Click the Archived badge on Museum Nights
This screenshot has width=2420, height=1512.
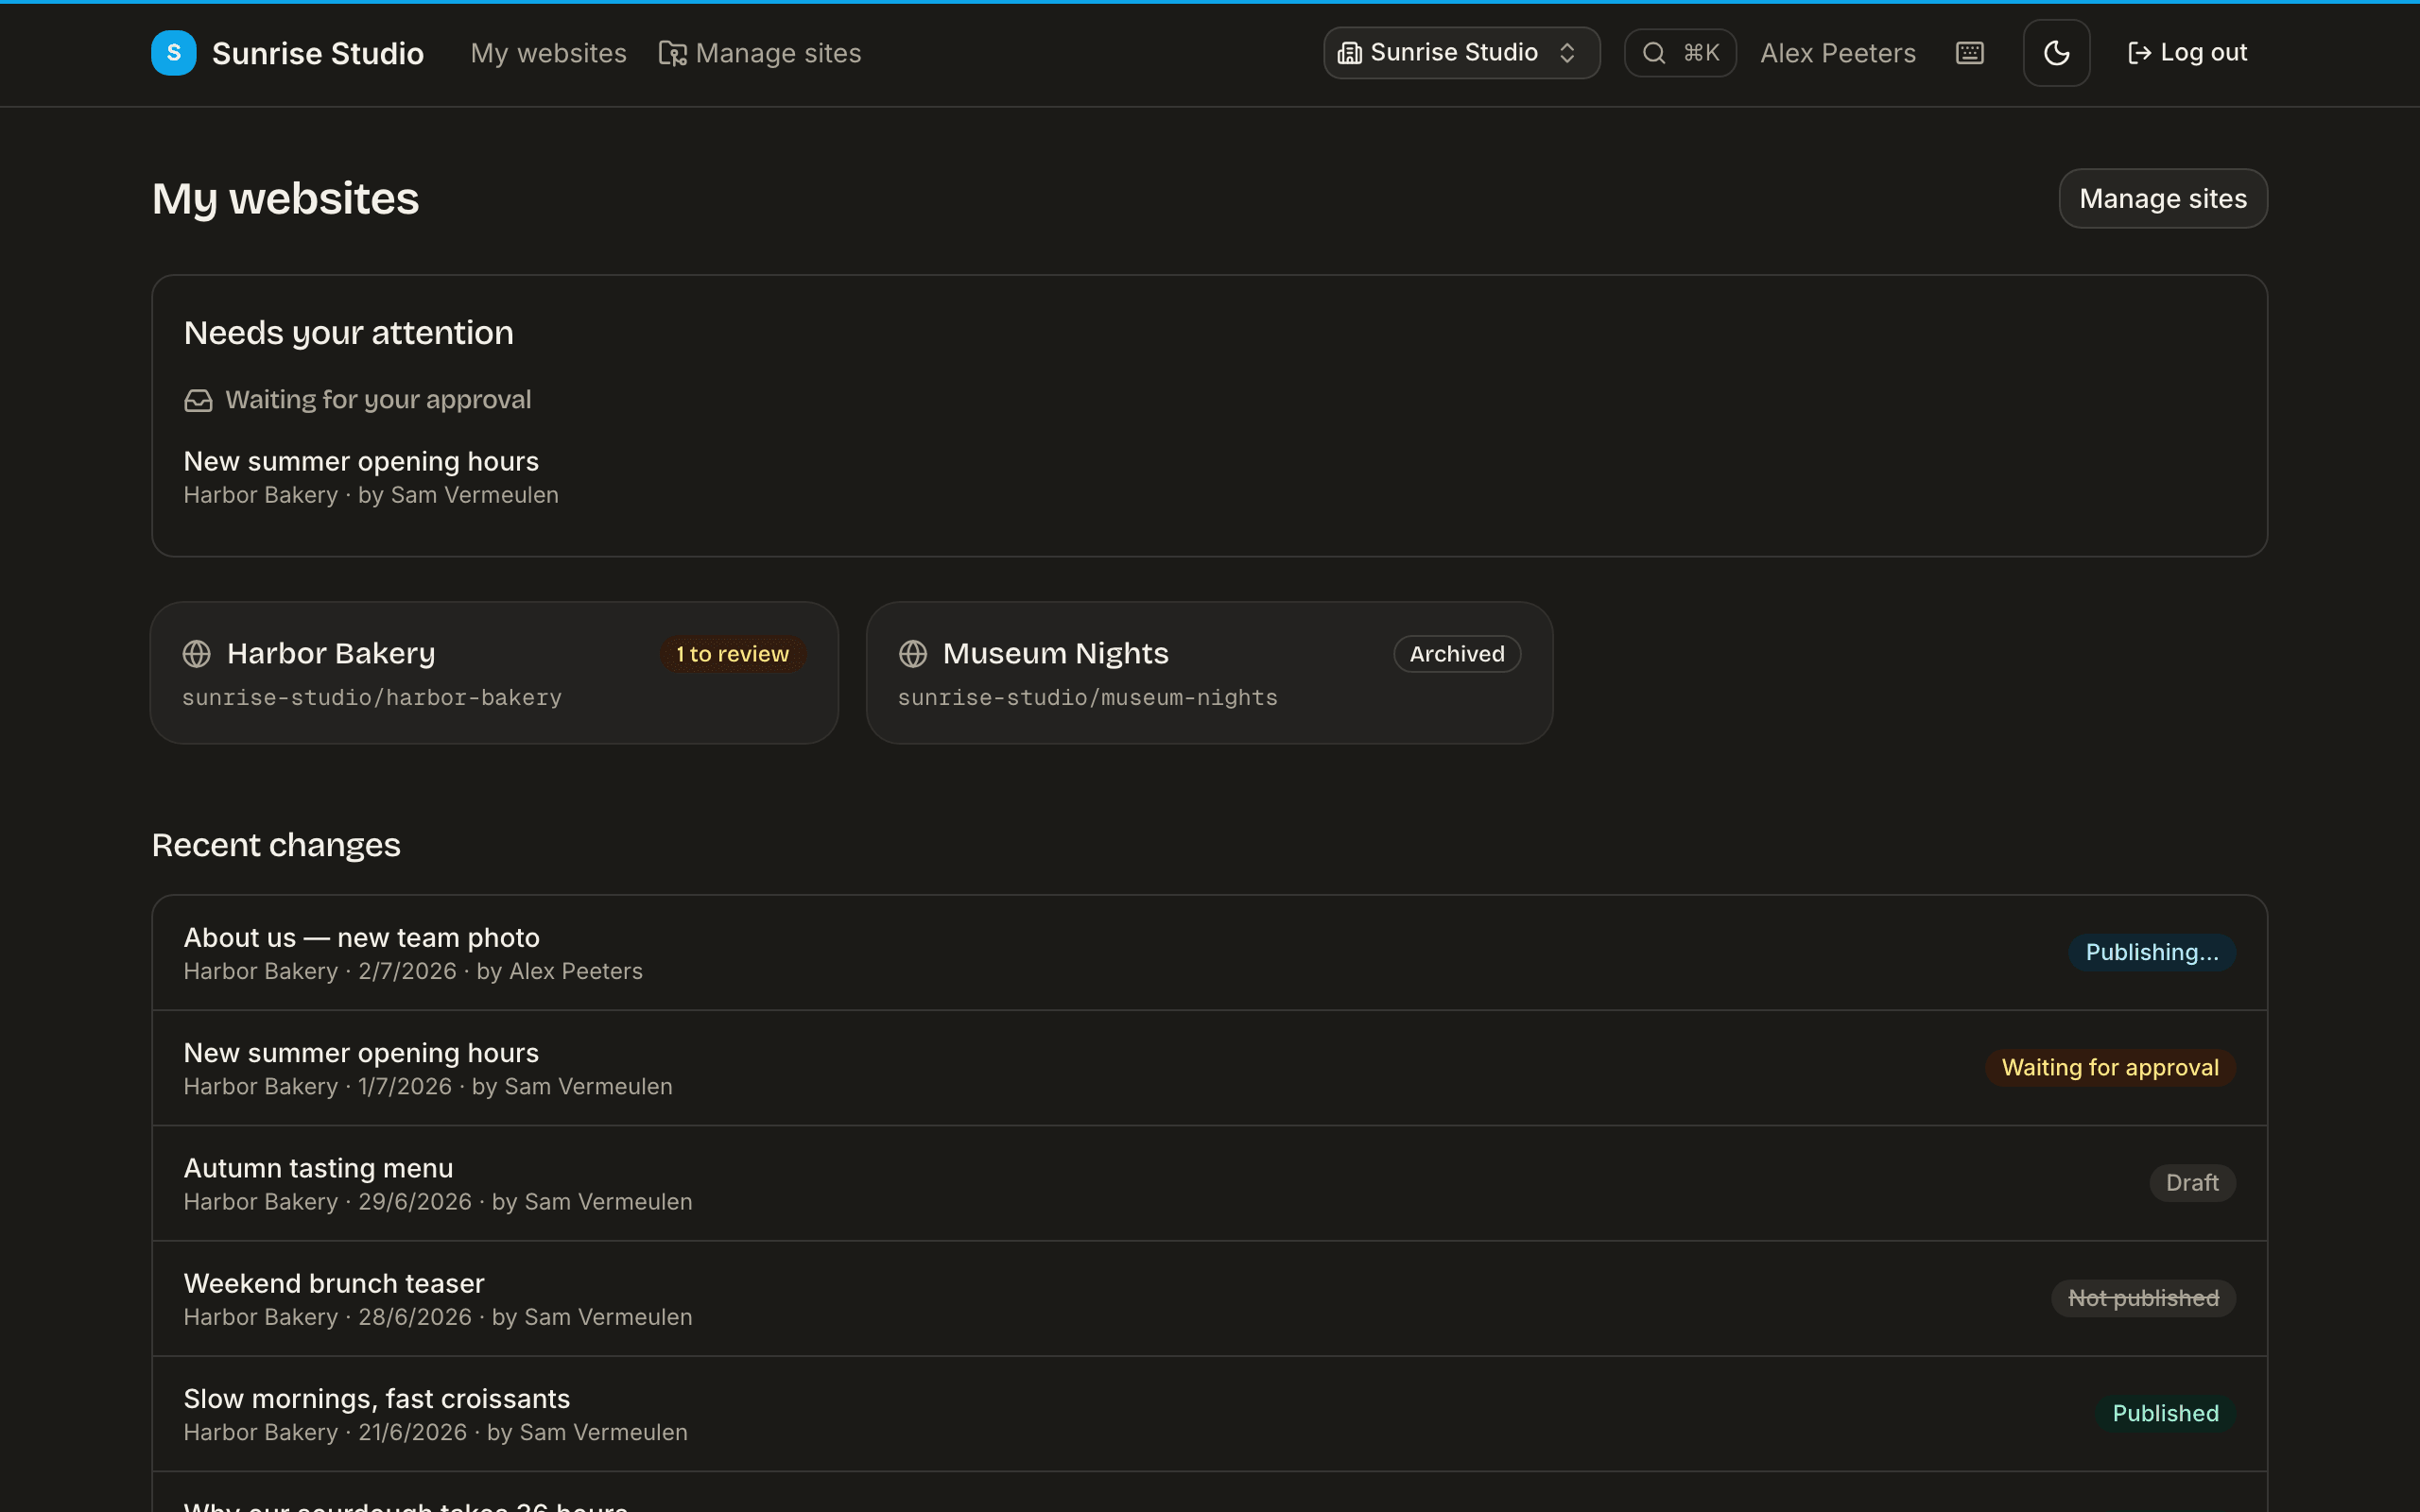(x=1457, y=654)
